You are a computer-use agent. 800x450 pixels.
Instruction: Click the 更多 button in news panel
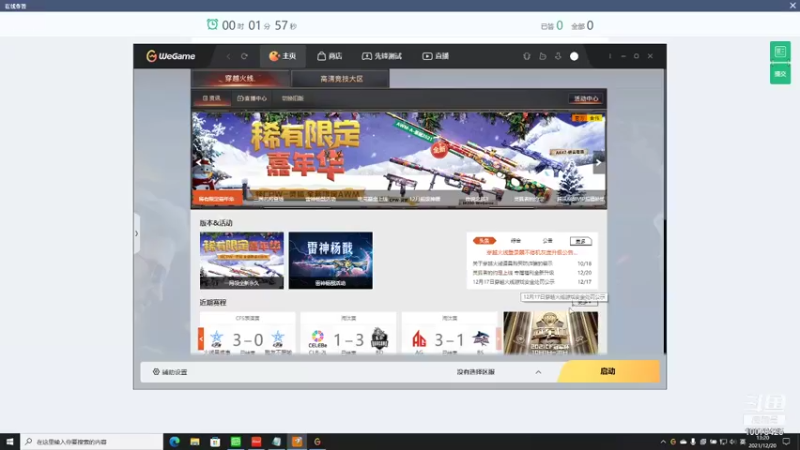pos(581,241)
